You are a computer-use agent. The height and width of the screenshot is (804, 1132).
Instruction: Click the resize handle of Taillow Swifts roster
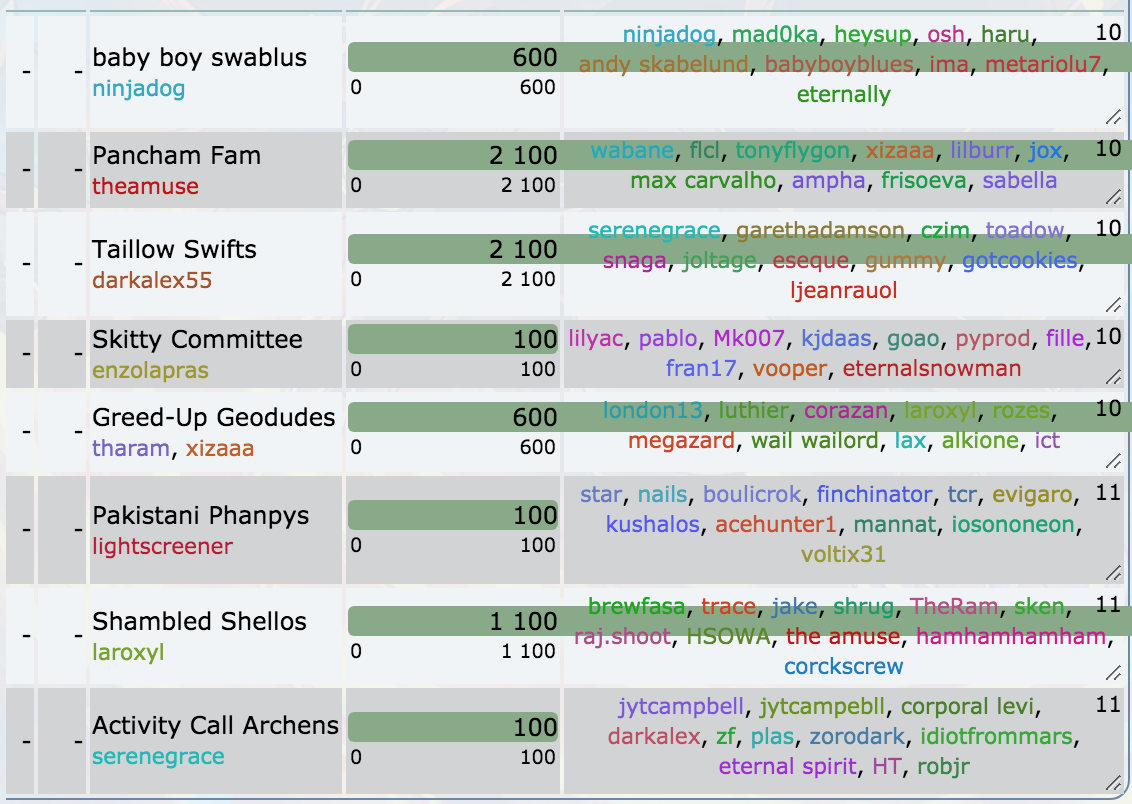point(1113,305)
